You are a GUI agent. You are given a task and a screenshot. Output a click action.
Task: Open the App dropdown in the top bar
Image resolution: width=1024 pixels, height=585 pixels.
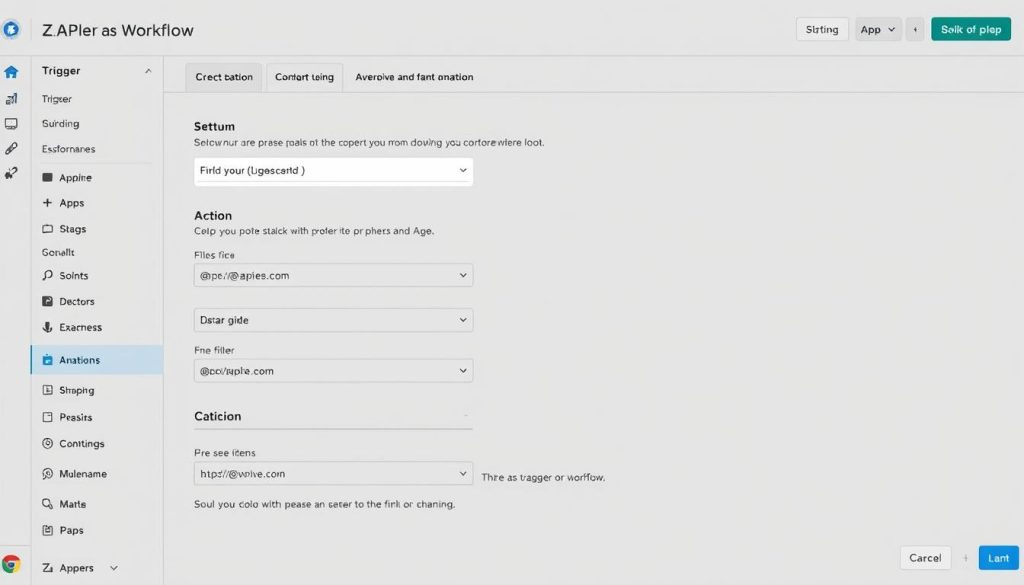(877, 29)
